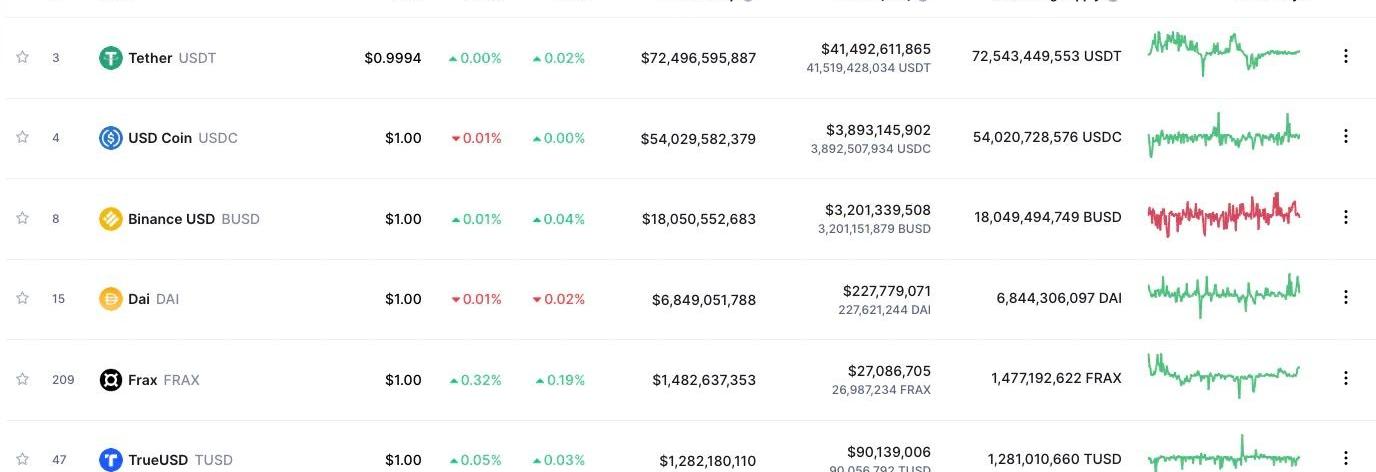Open the three-dot menu for Tether

(1346, 56)
